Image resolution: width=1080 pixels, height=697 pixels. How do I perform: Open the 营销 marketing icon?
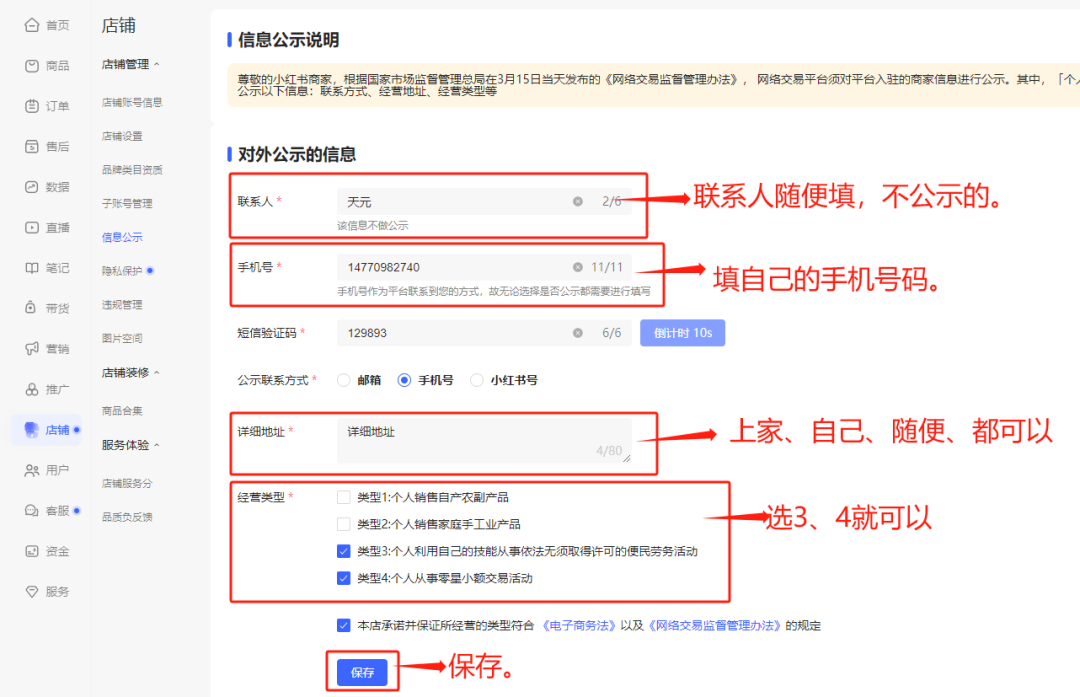[30, 348]
